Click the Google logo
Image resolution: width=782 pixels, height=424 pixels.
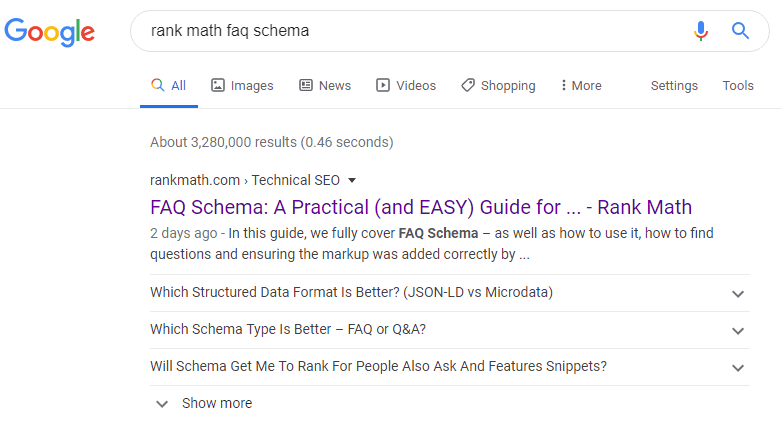tap(49, 31)
